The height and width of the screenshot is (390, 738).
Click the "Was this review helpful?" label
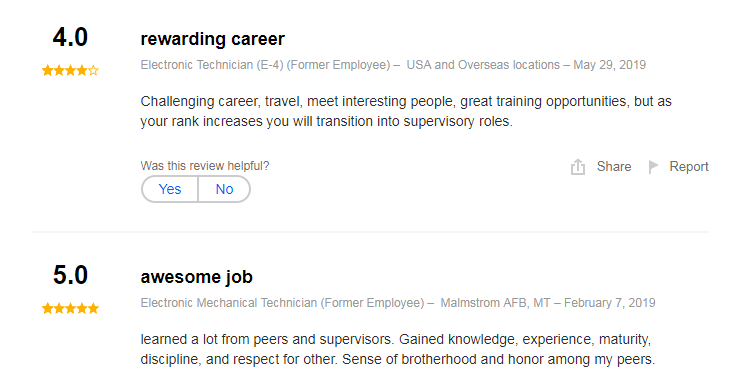(x=205, y=166)
